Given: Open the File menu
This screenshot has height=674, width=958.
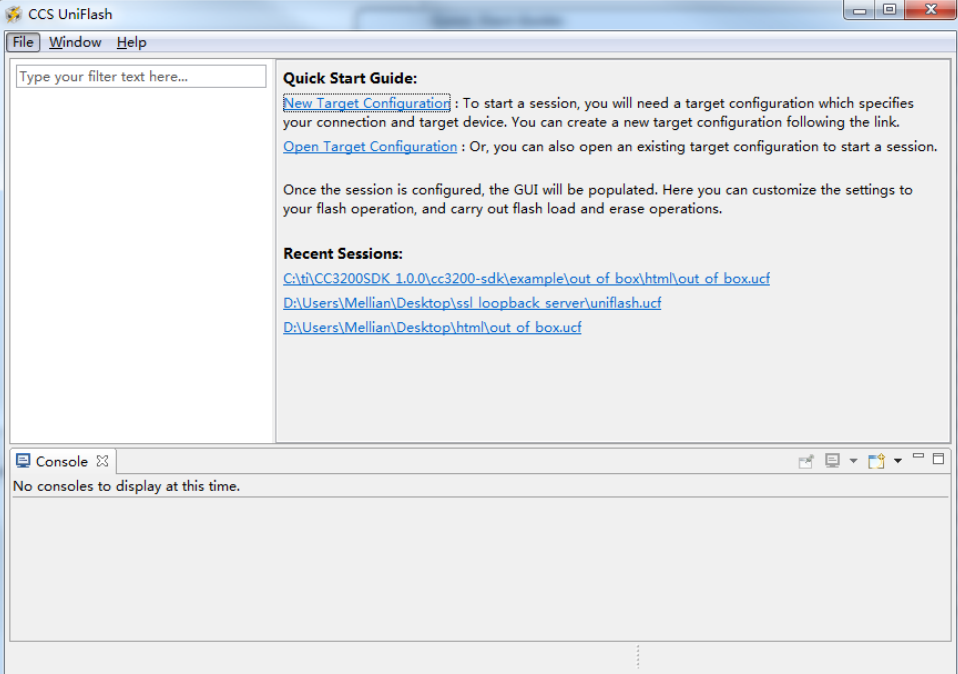Looking at the screenshot, I should (x=23, y=42).
